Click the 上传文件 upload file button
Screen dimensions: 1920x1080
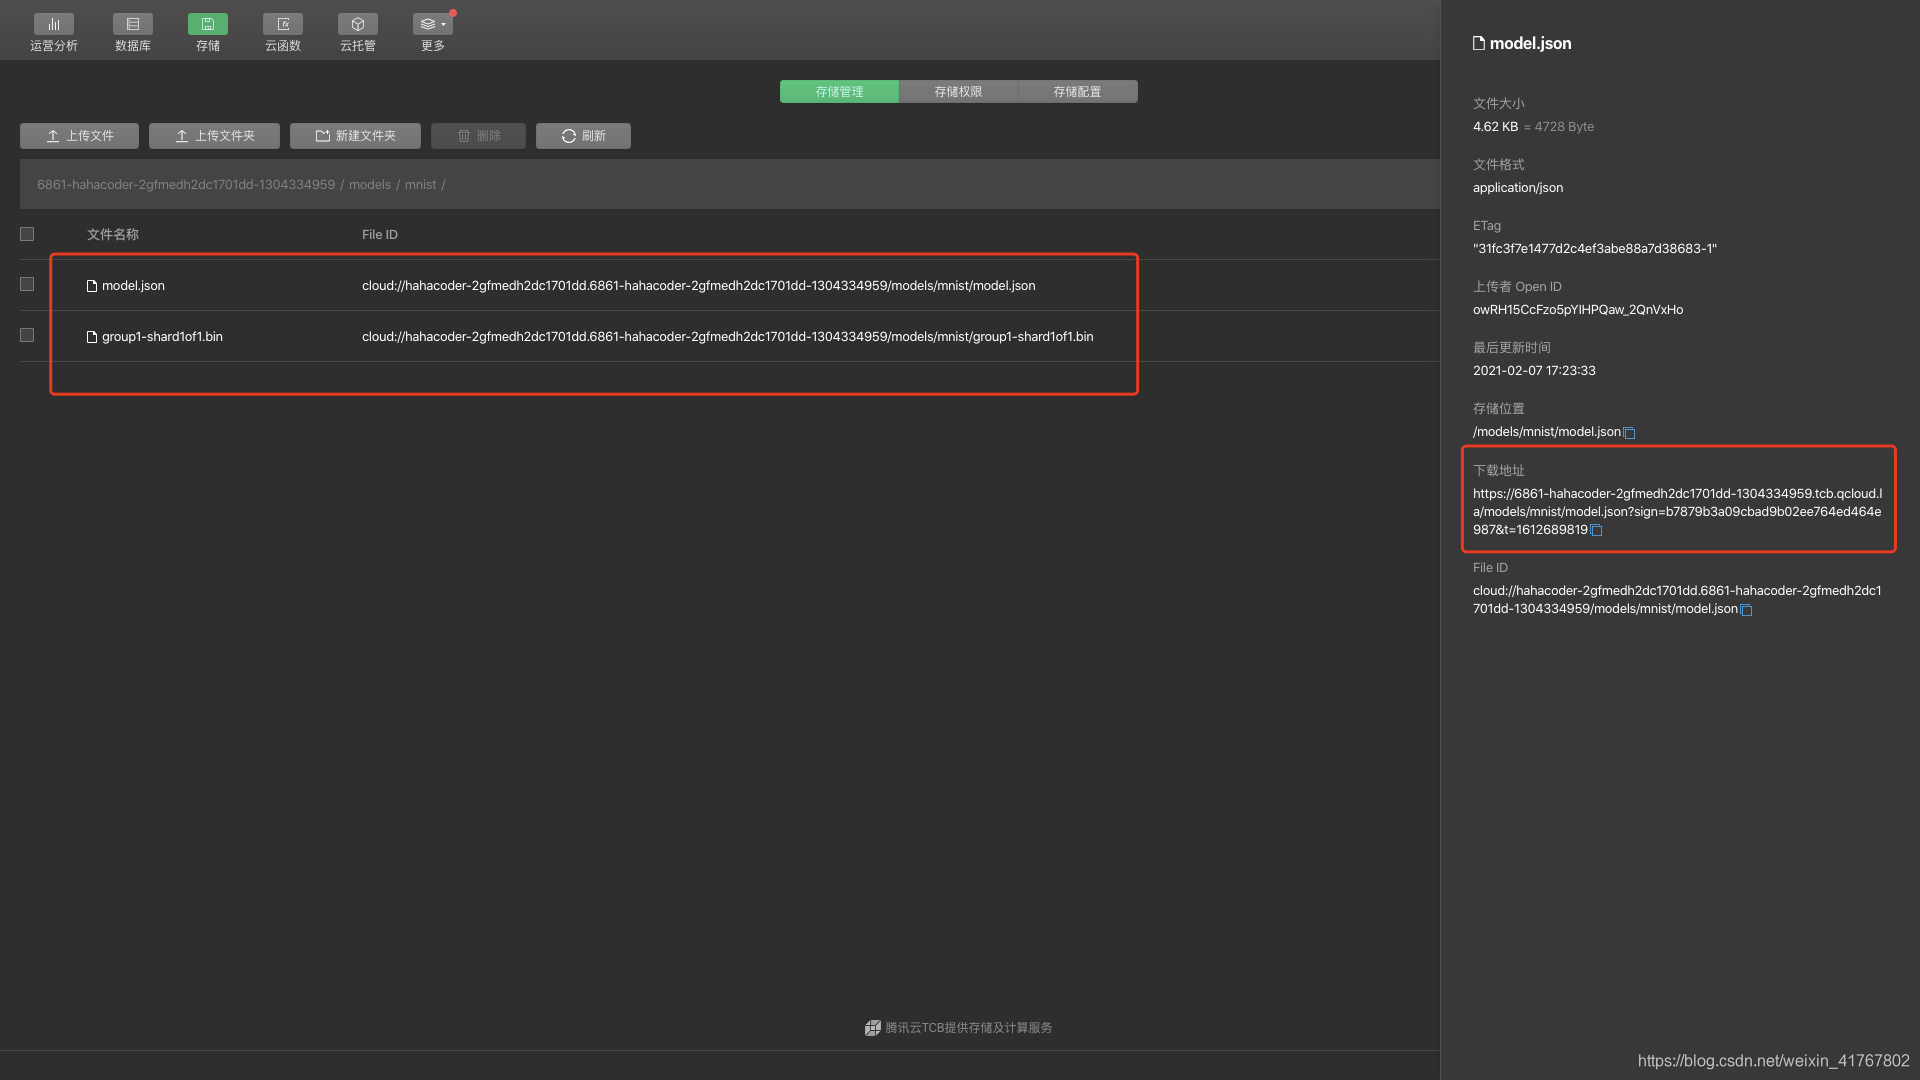coord(79,136)
